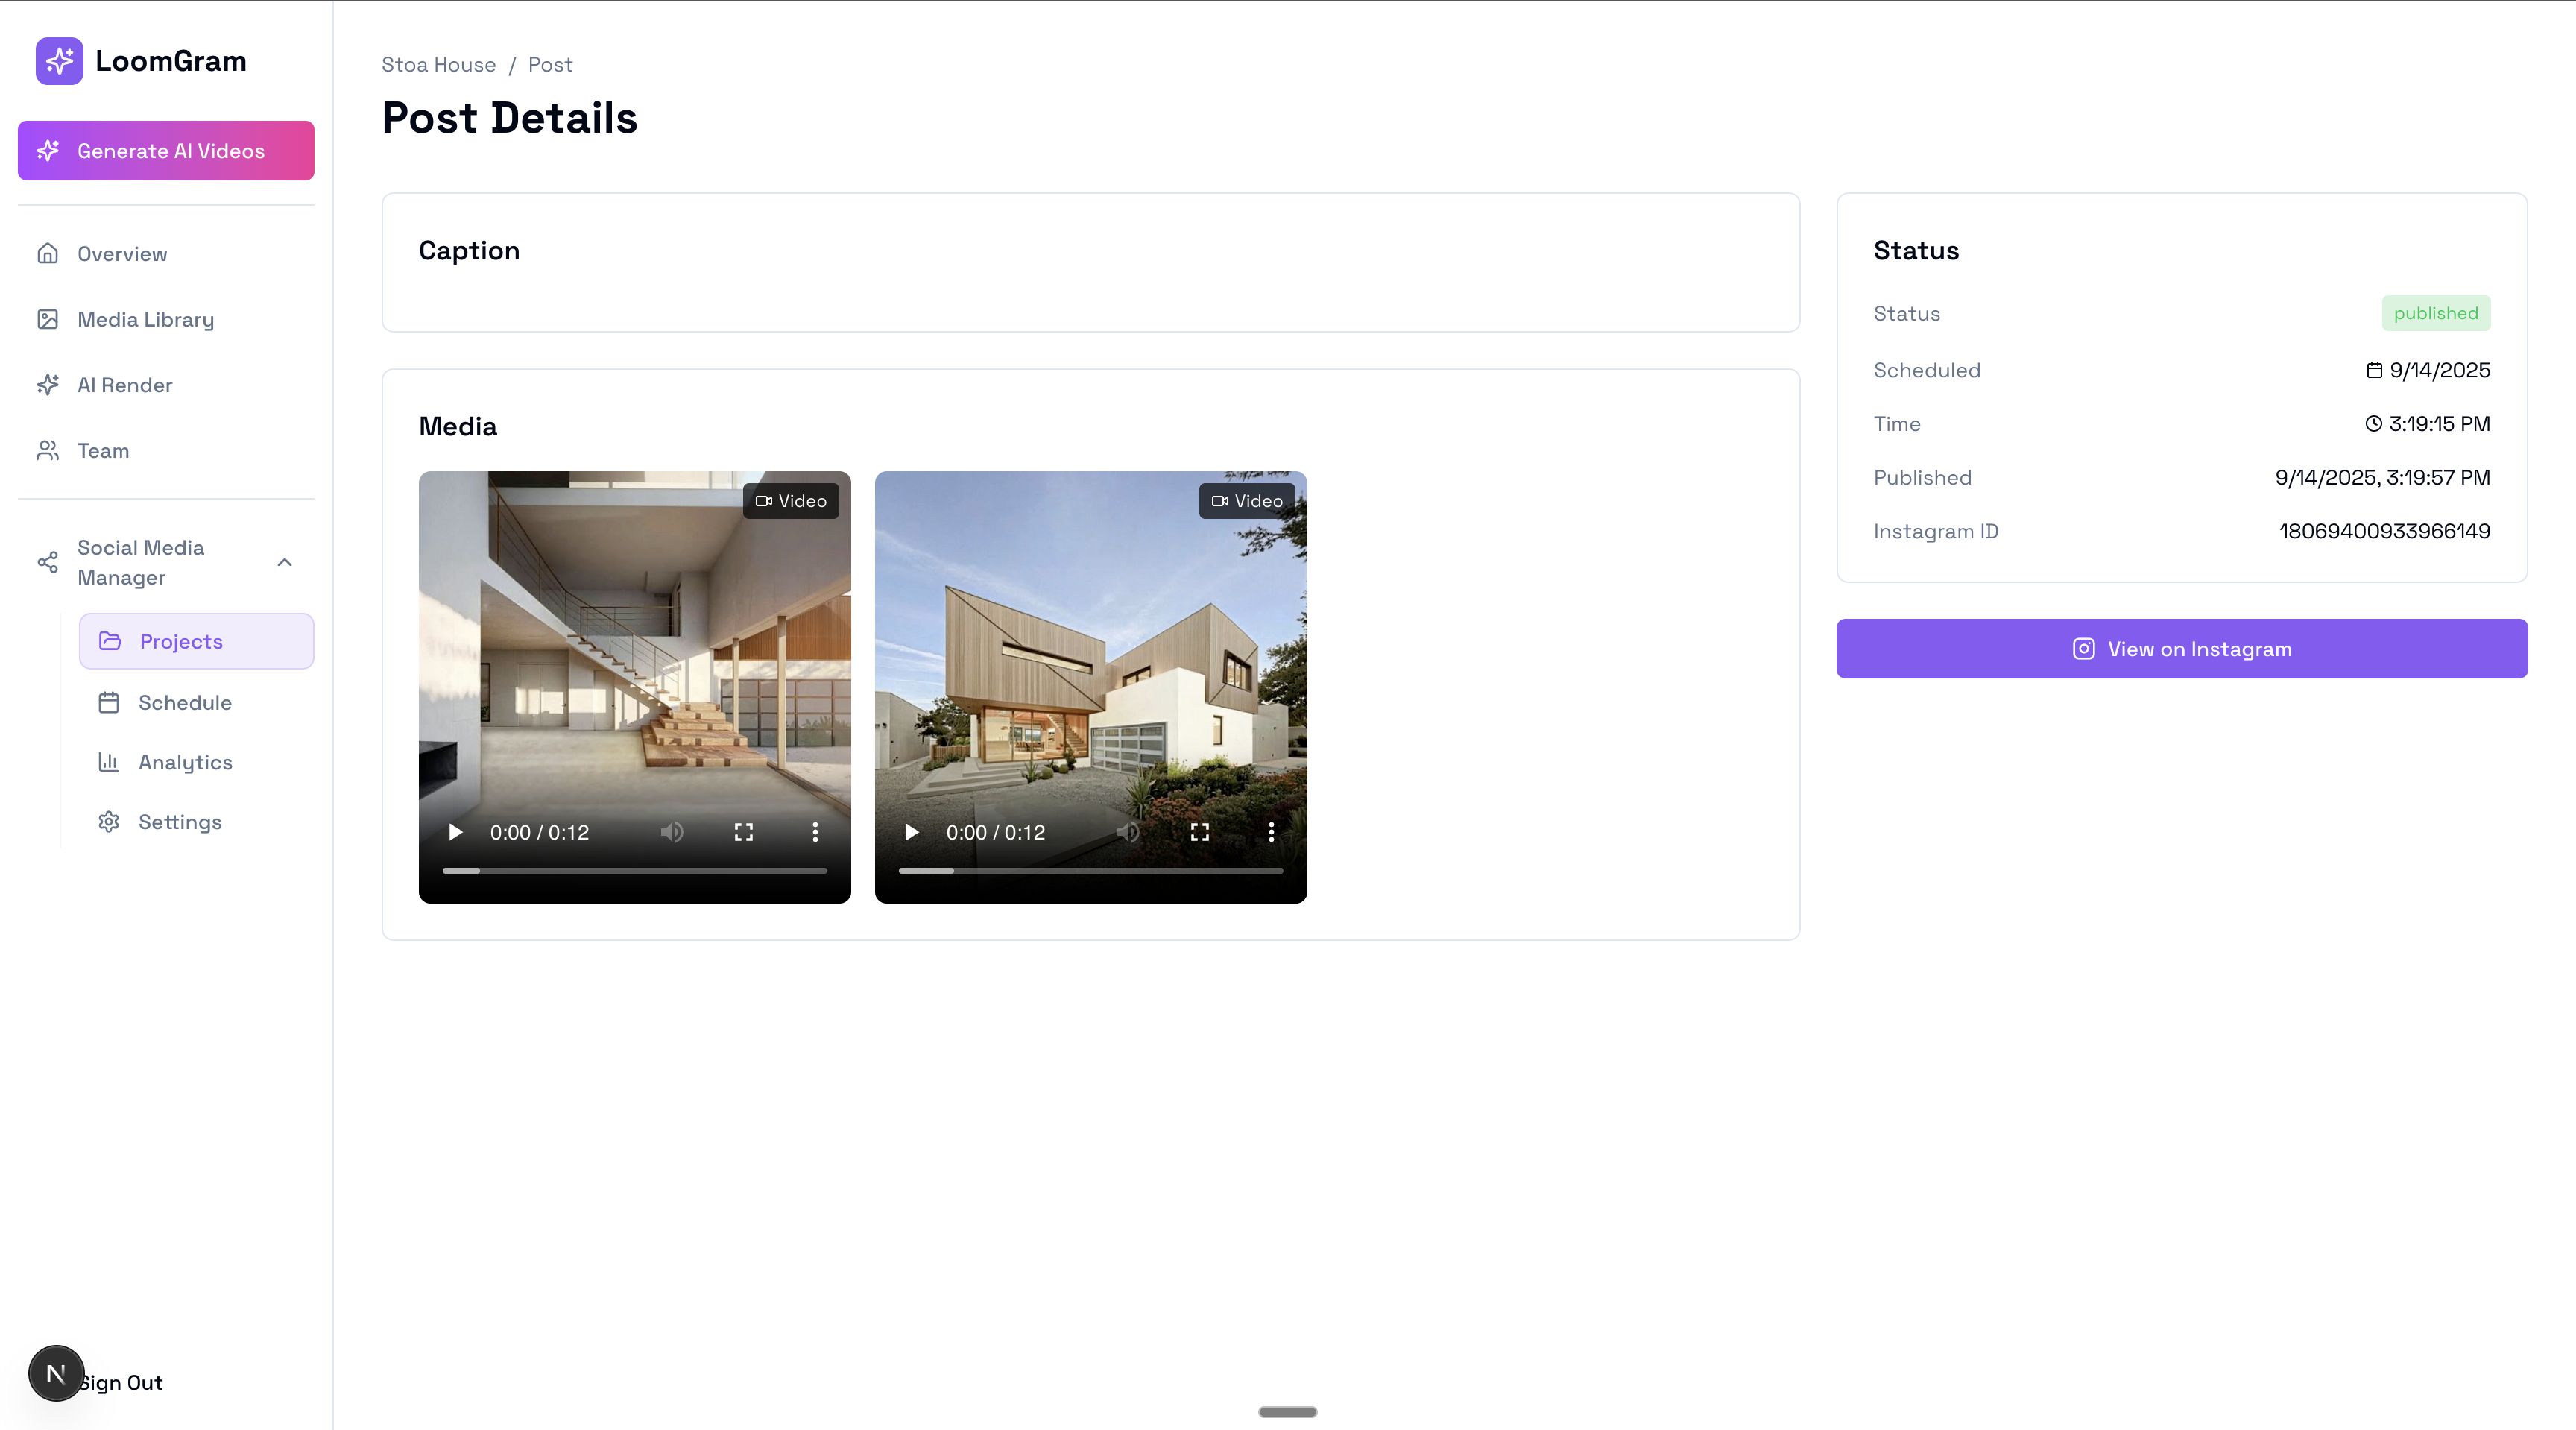Seek on the first video's progress bar

pos(634,871)
